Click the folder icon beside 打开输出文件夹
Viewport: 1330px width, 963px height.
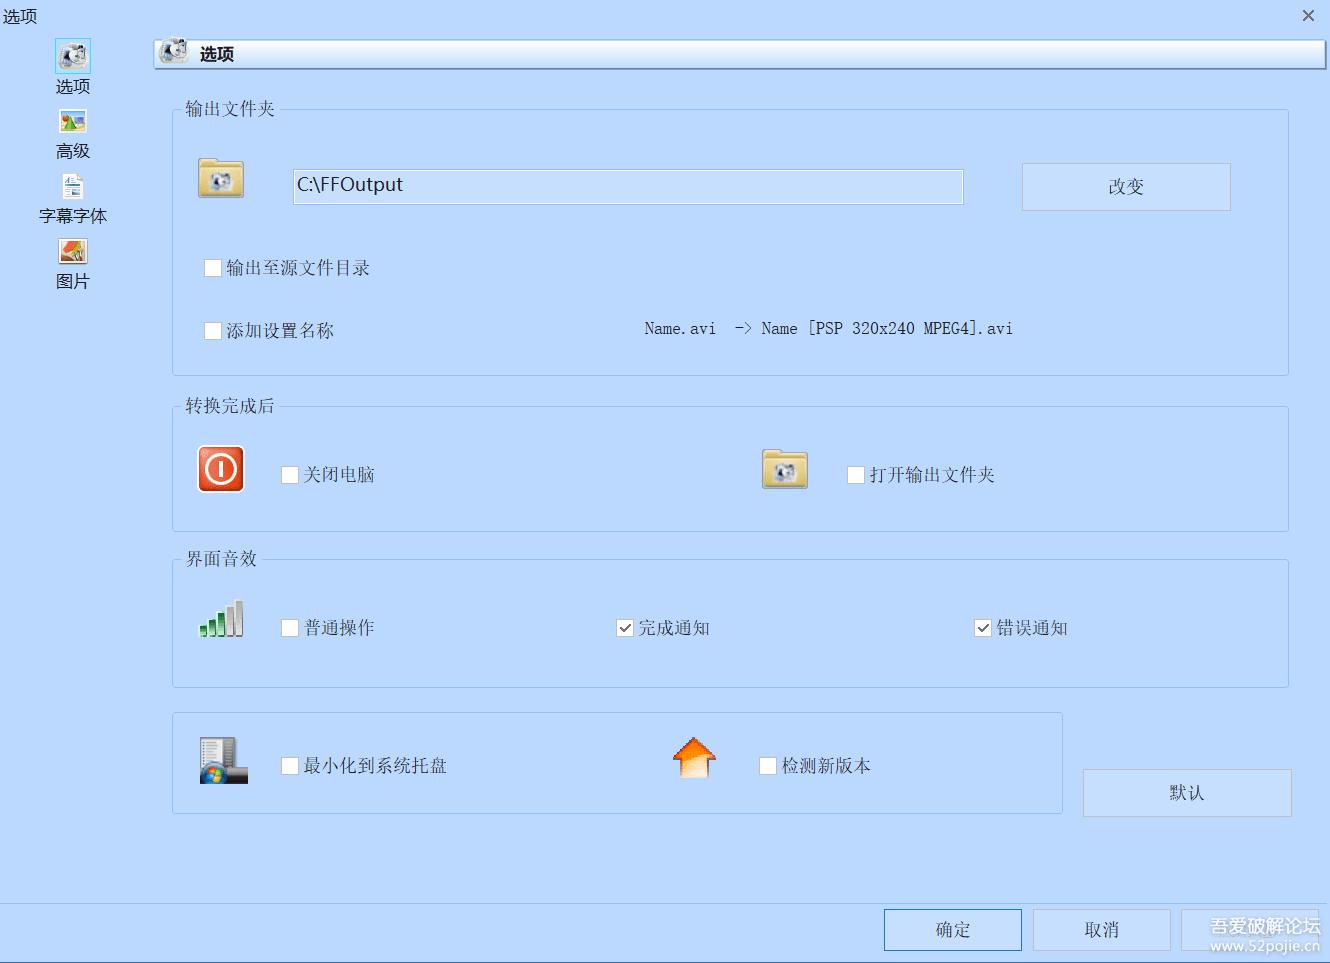784,468
